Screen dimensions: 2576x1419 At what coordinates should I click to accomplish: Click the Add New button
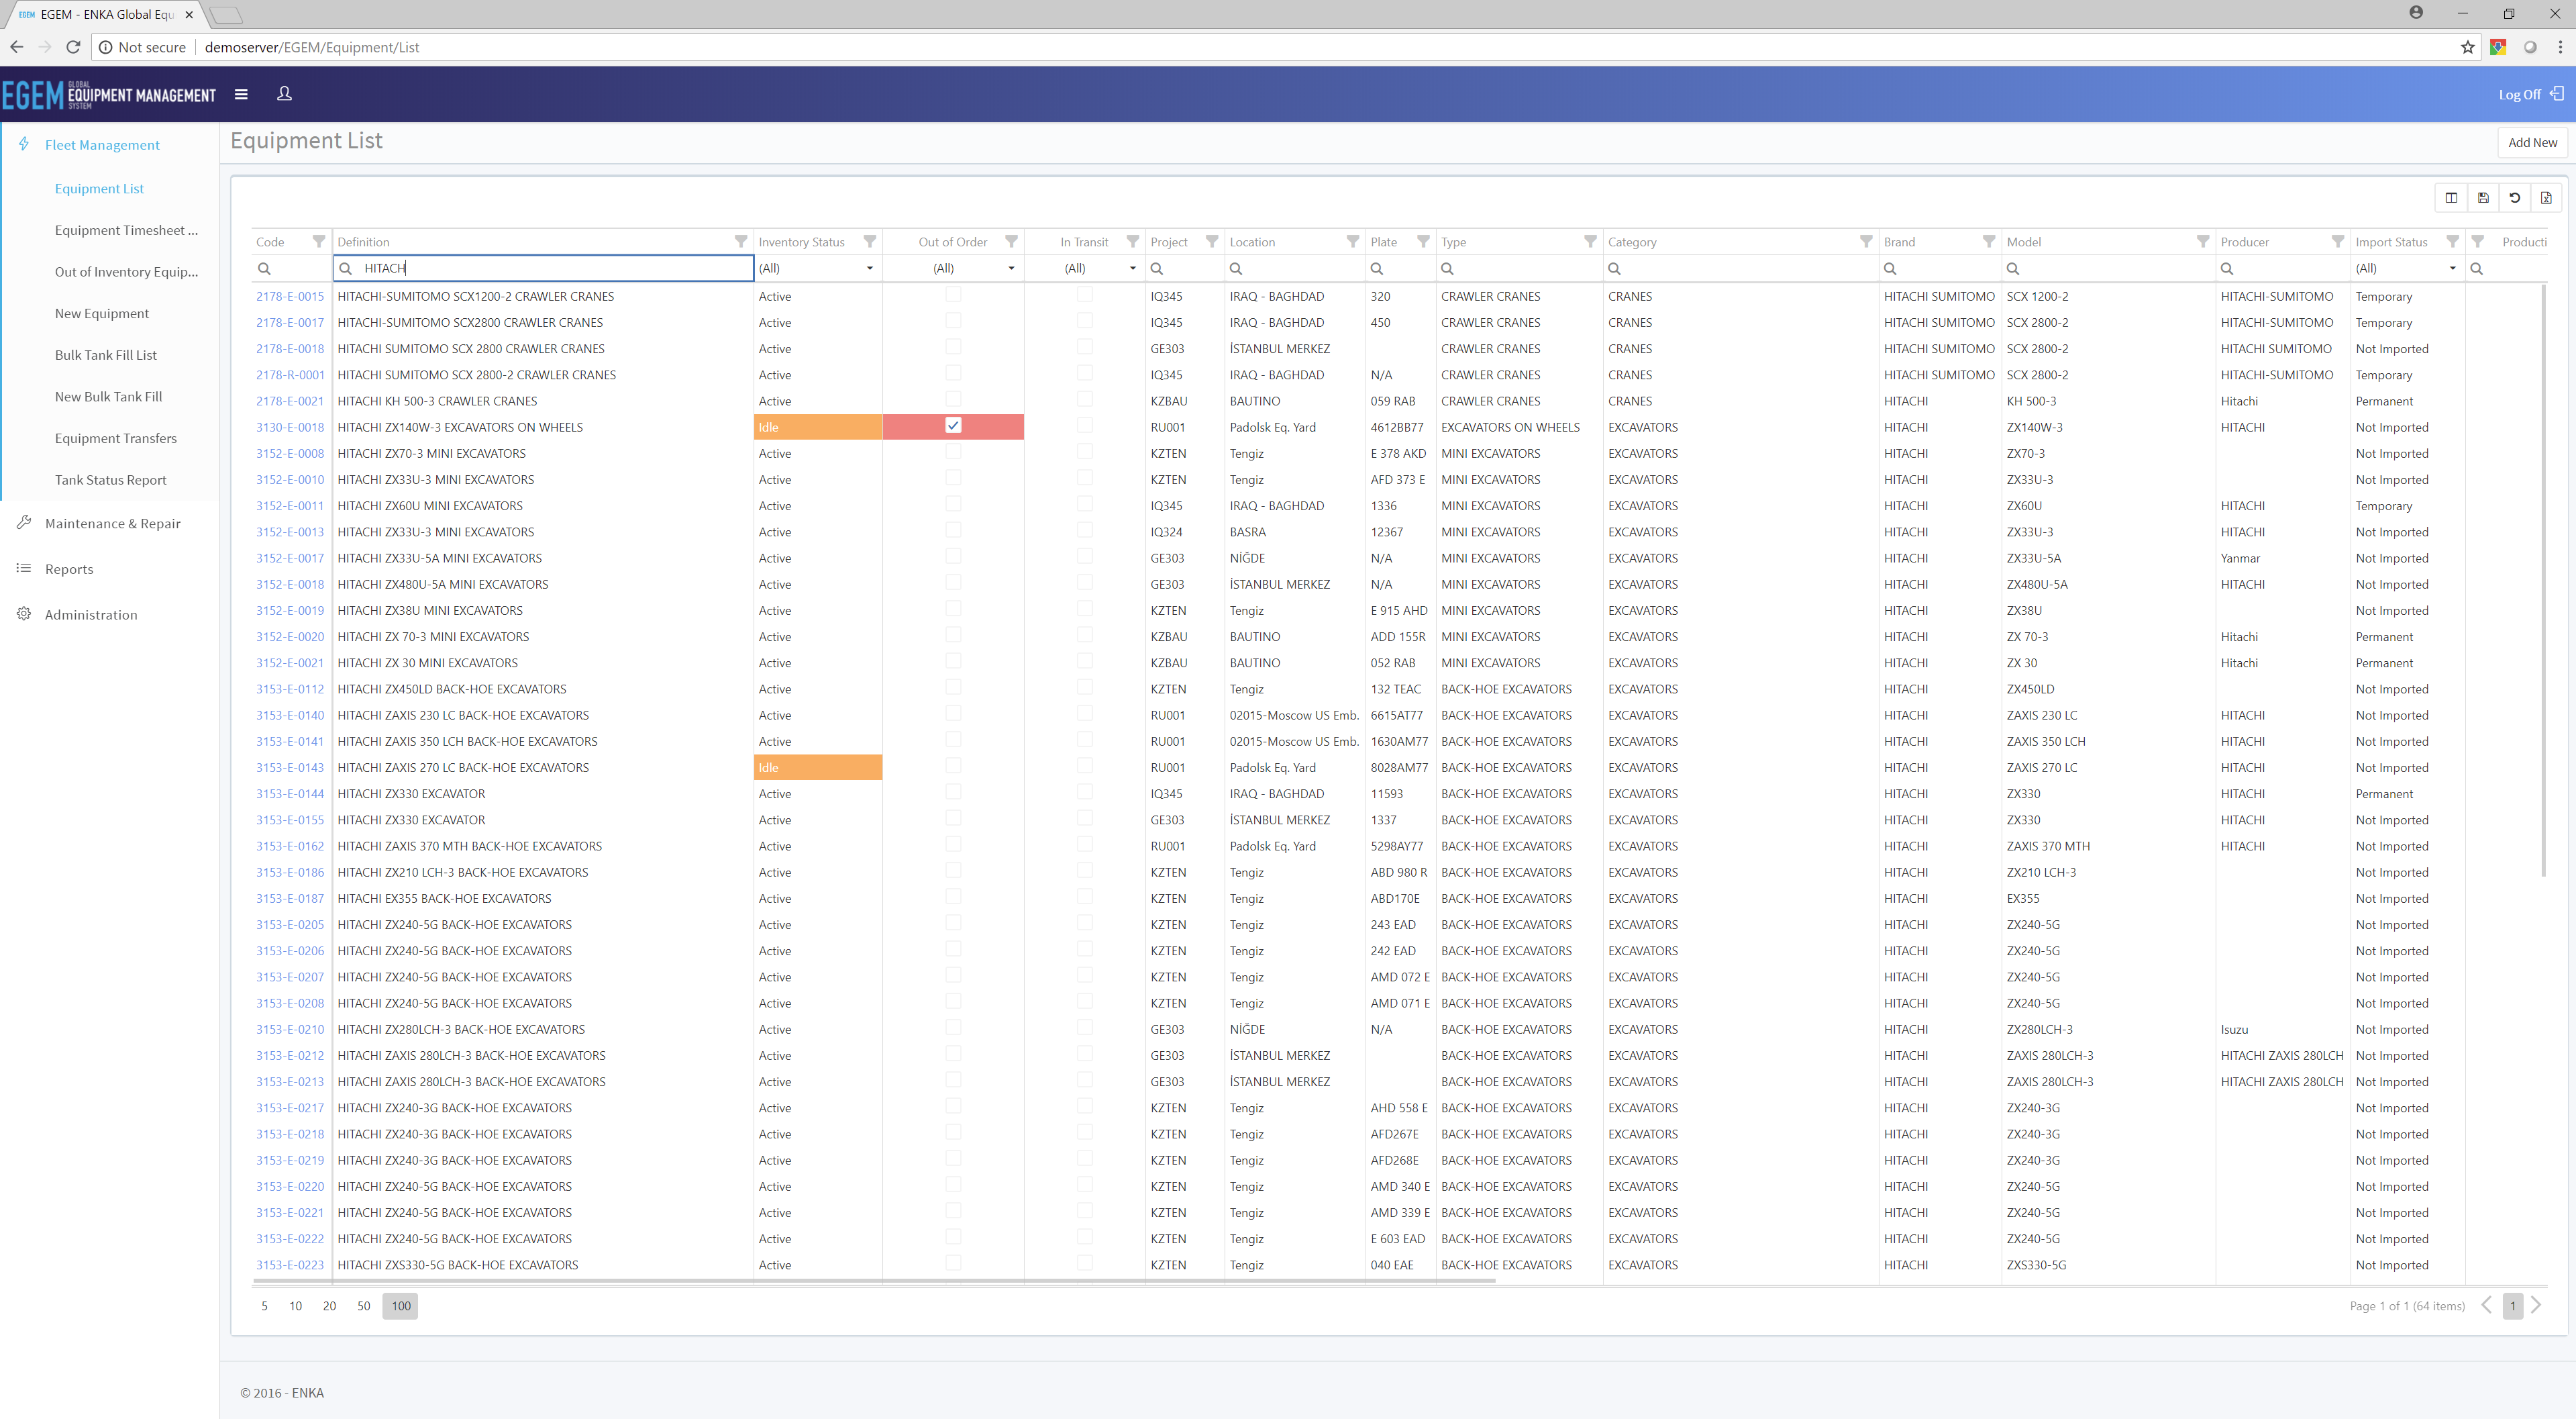[2532, 143]
